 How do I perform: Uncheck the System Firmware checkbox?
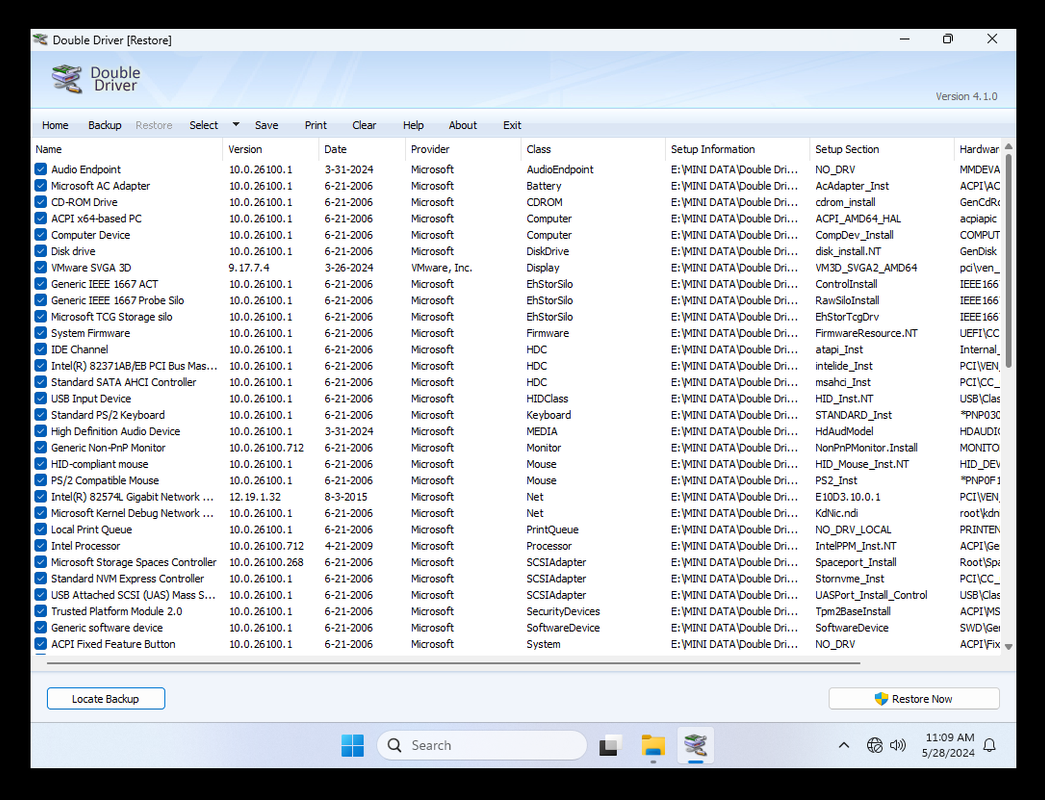[41, 333]
